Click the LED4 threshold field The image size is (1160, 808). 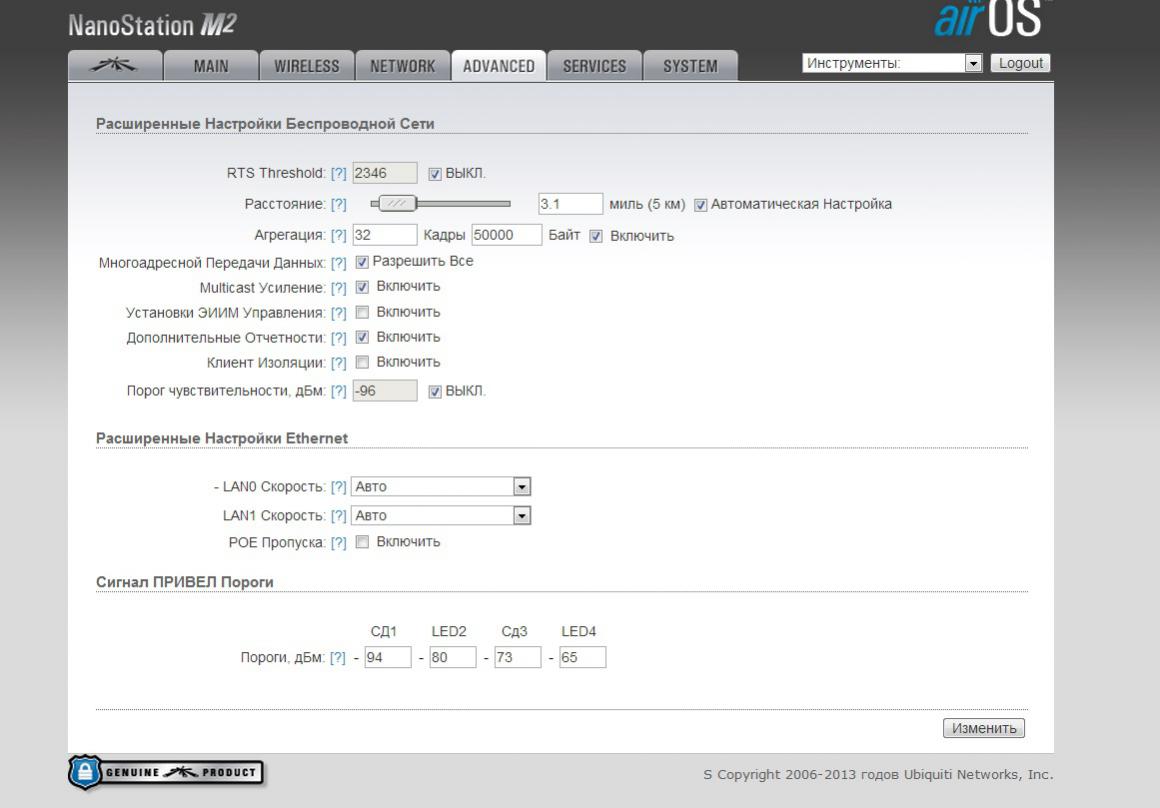pos(583,657)
